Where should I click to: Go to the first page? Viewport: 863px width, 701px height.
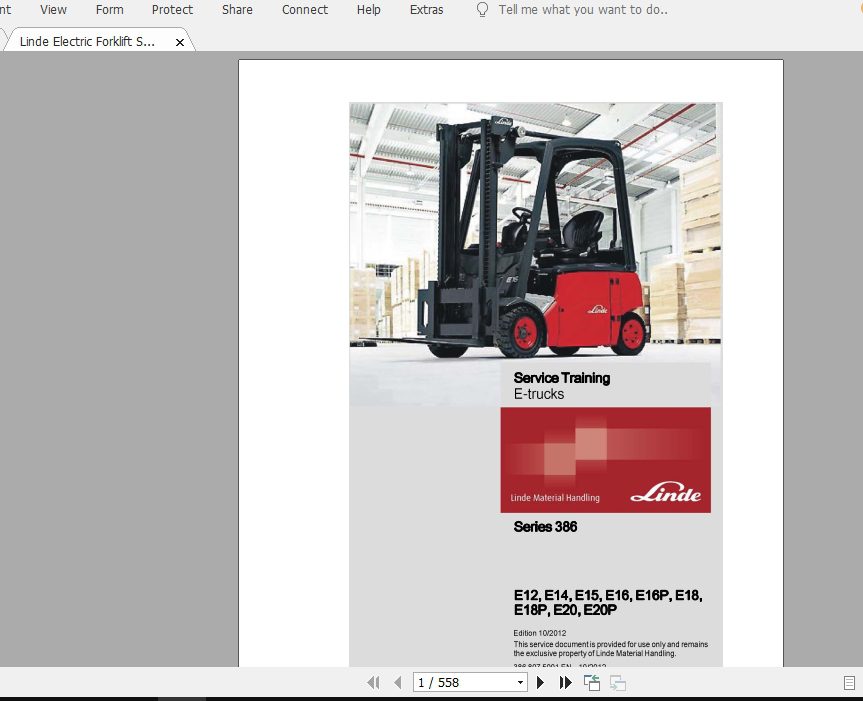[373, 683]
